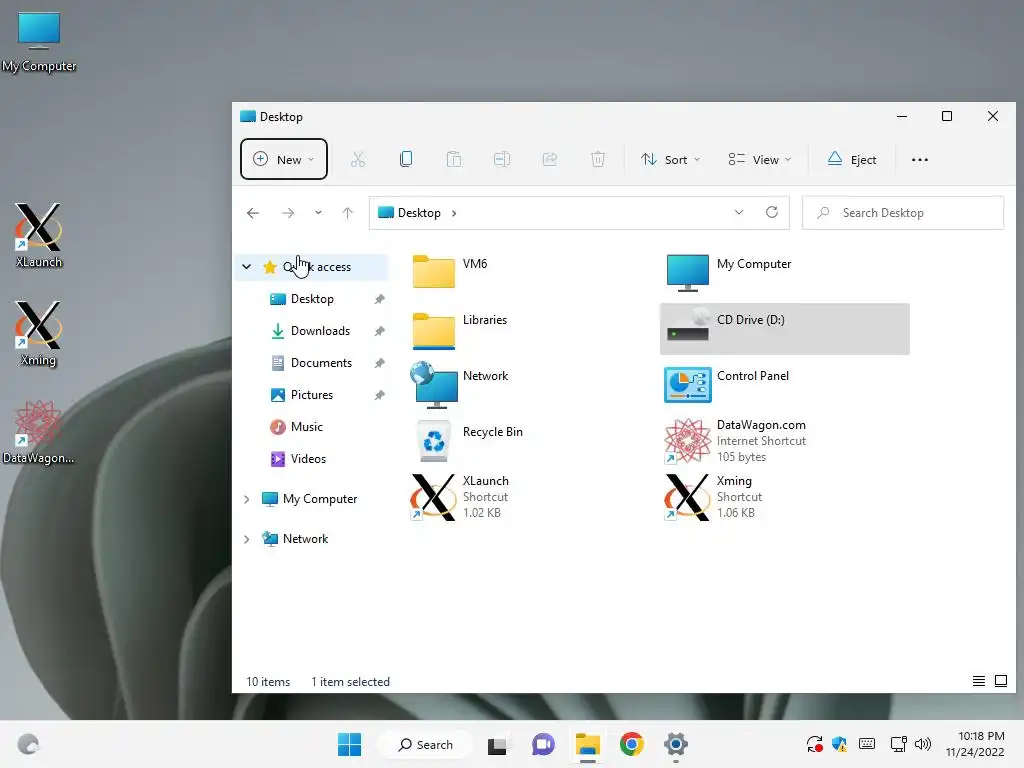Open Pictures in Quick access sidebar
This screenshot has height=768, width=1024.
click(312, 395)
